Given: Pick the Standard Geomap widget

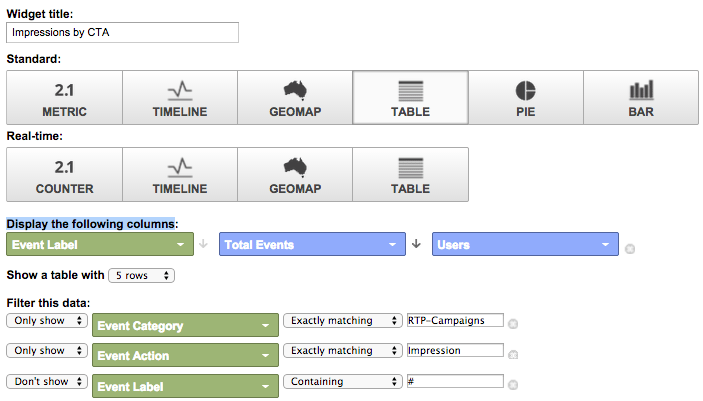Looking at the screenshot, I should [x=295, y=98].
